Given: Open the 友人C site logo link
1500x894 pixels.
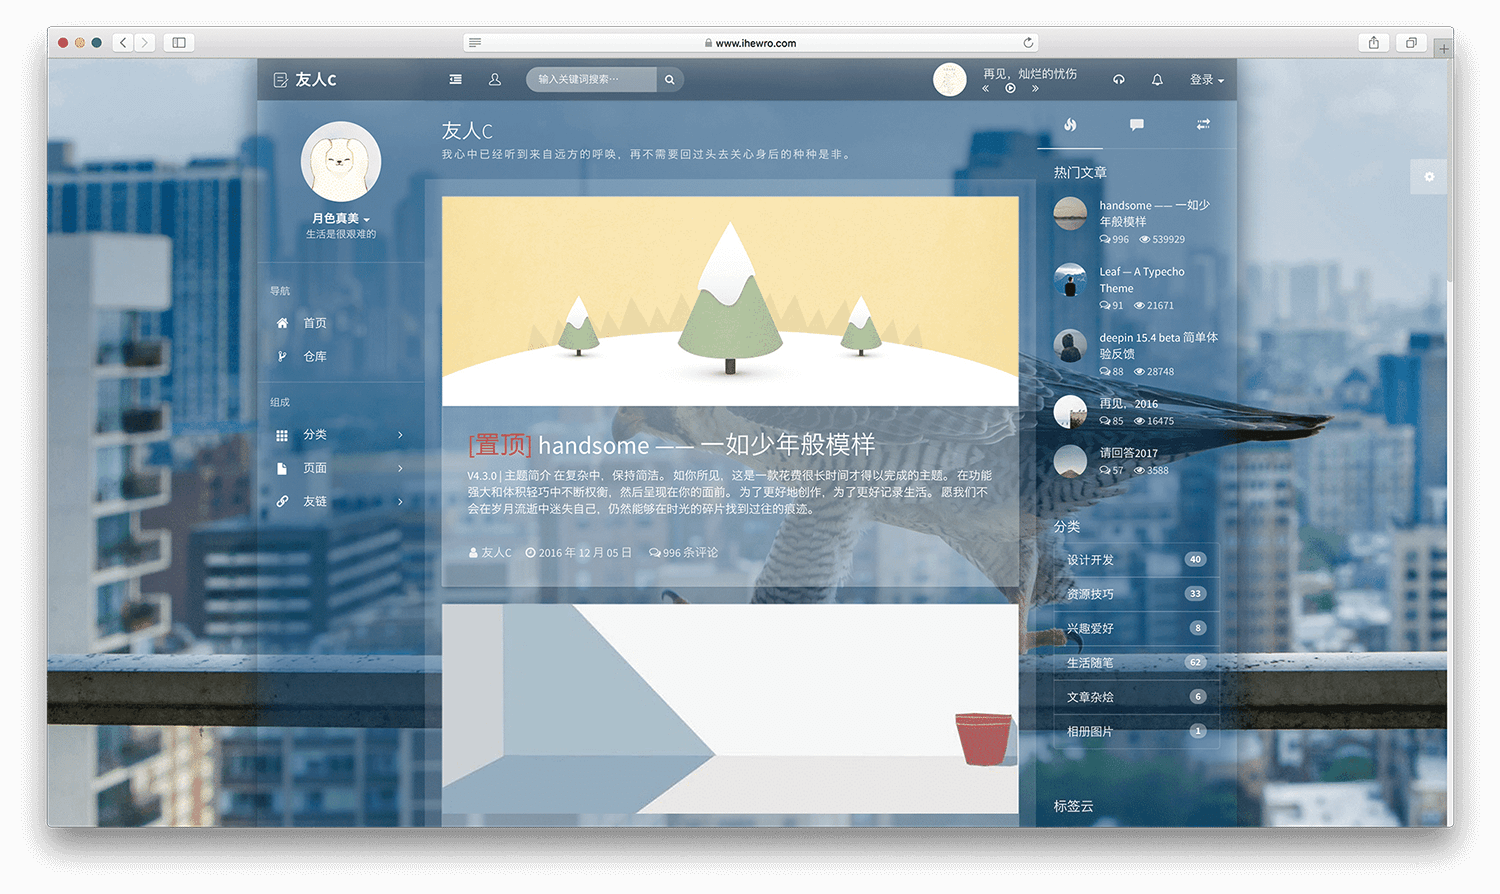Looking at the screenshot, I should pyautogui.click(x=305, y=79).
